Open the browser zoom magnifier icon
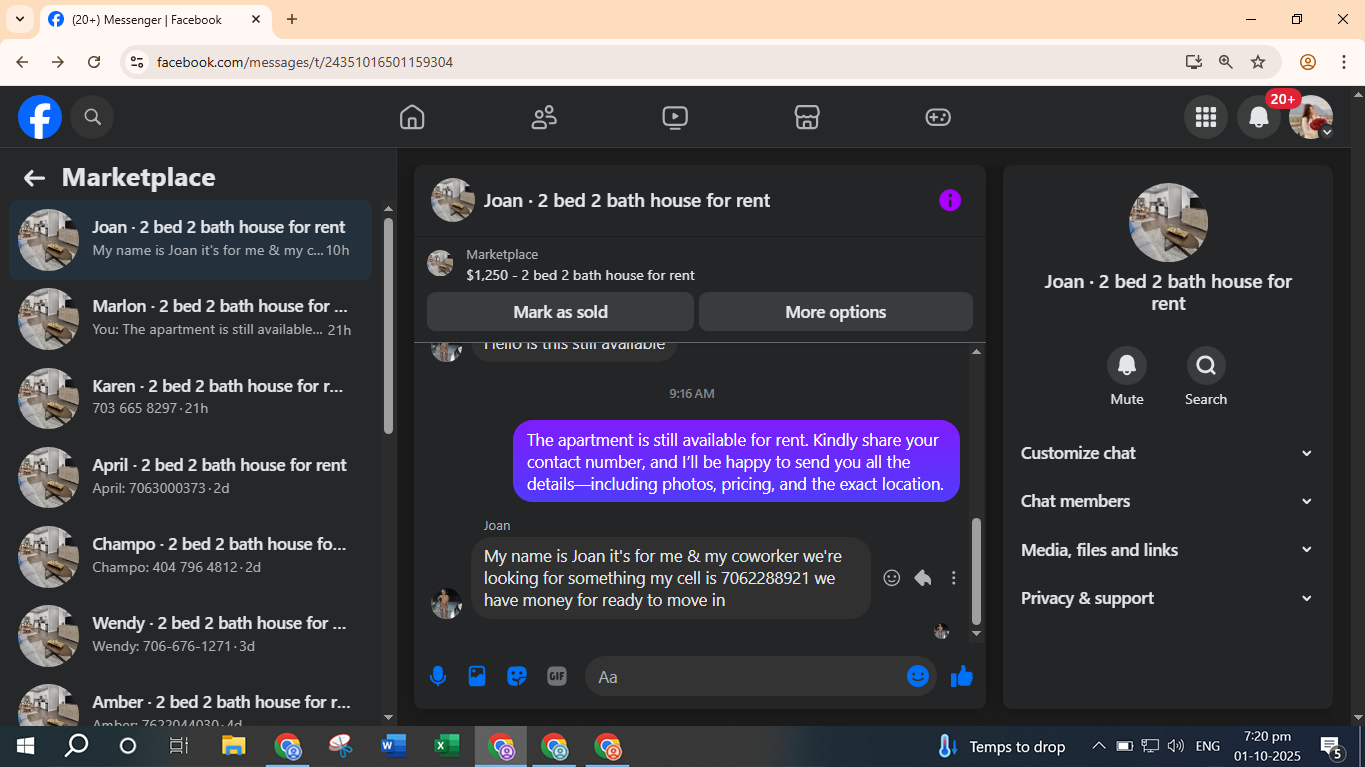The width and height of the screenshot is (1365, 767). pyautogui.click(x=1226, y=62)
